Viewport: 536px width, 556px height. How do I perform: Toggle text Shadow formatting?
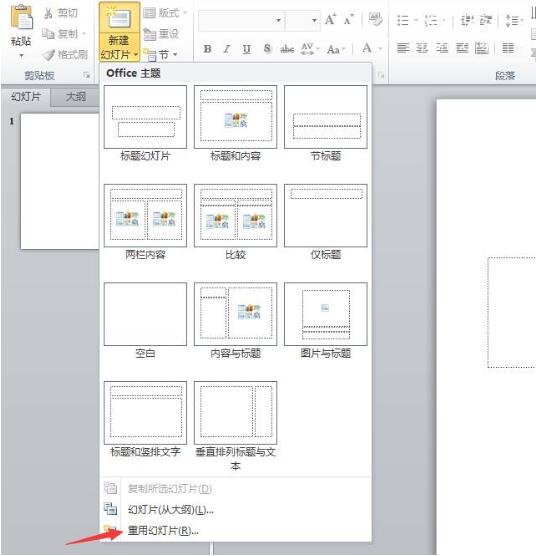(267, 49)
